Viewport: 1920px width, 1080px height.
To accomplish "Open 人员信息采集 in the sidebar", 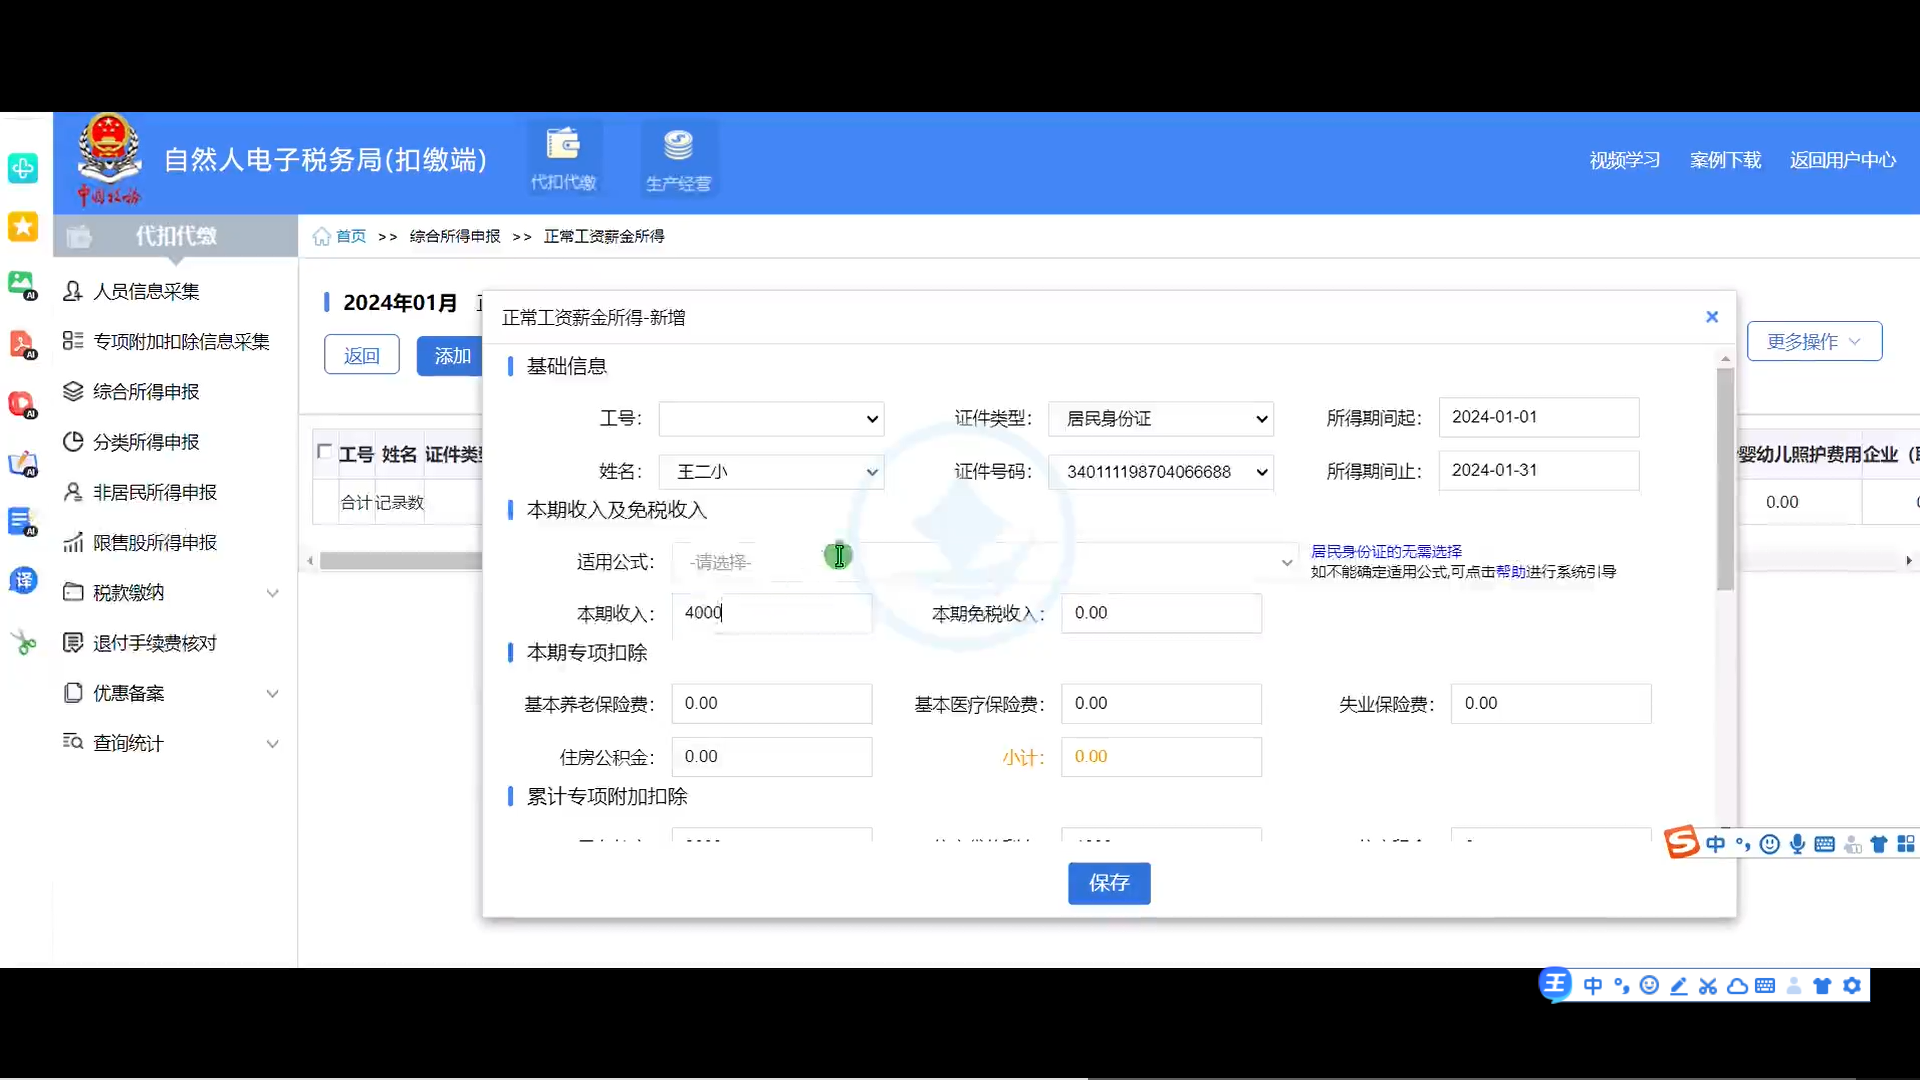I will pos(146,291).
